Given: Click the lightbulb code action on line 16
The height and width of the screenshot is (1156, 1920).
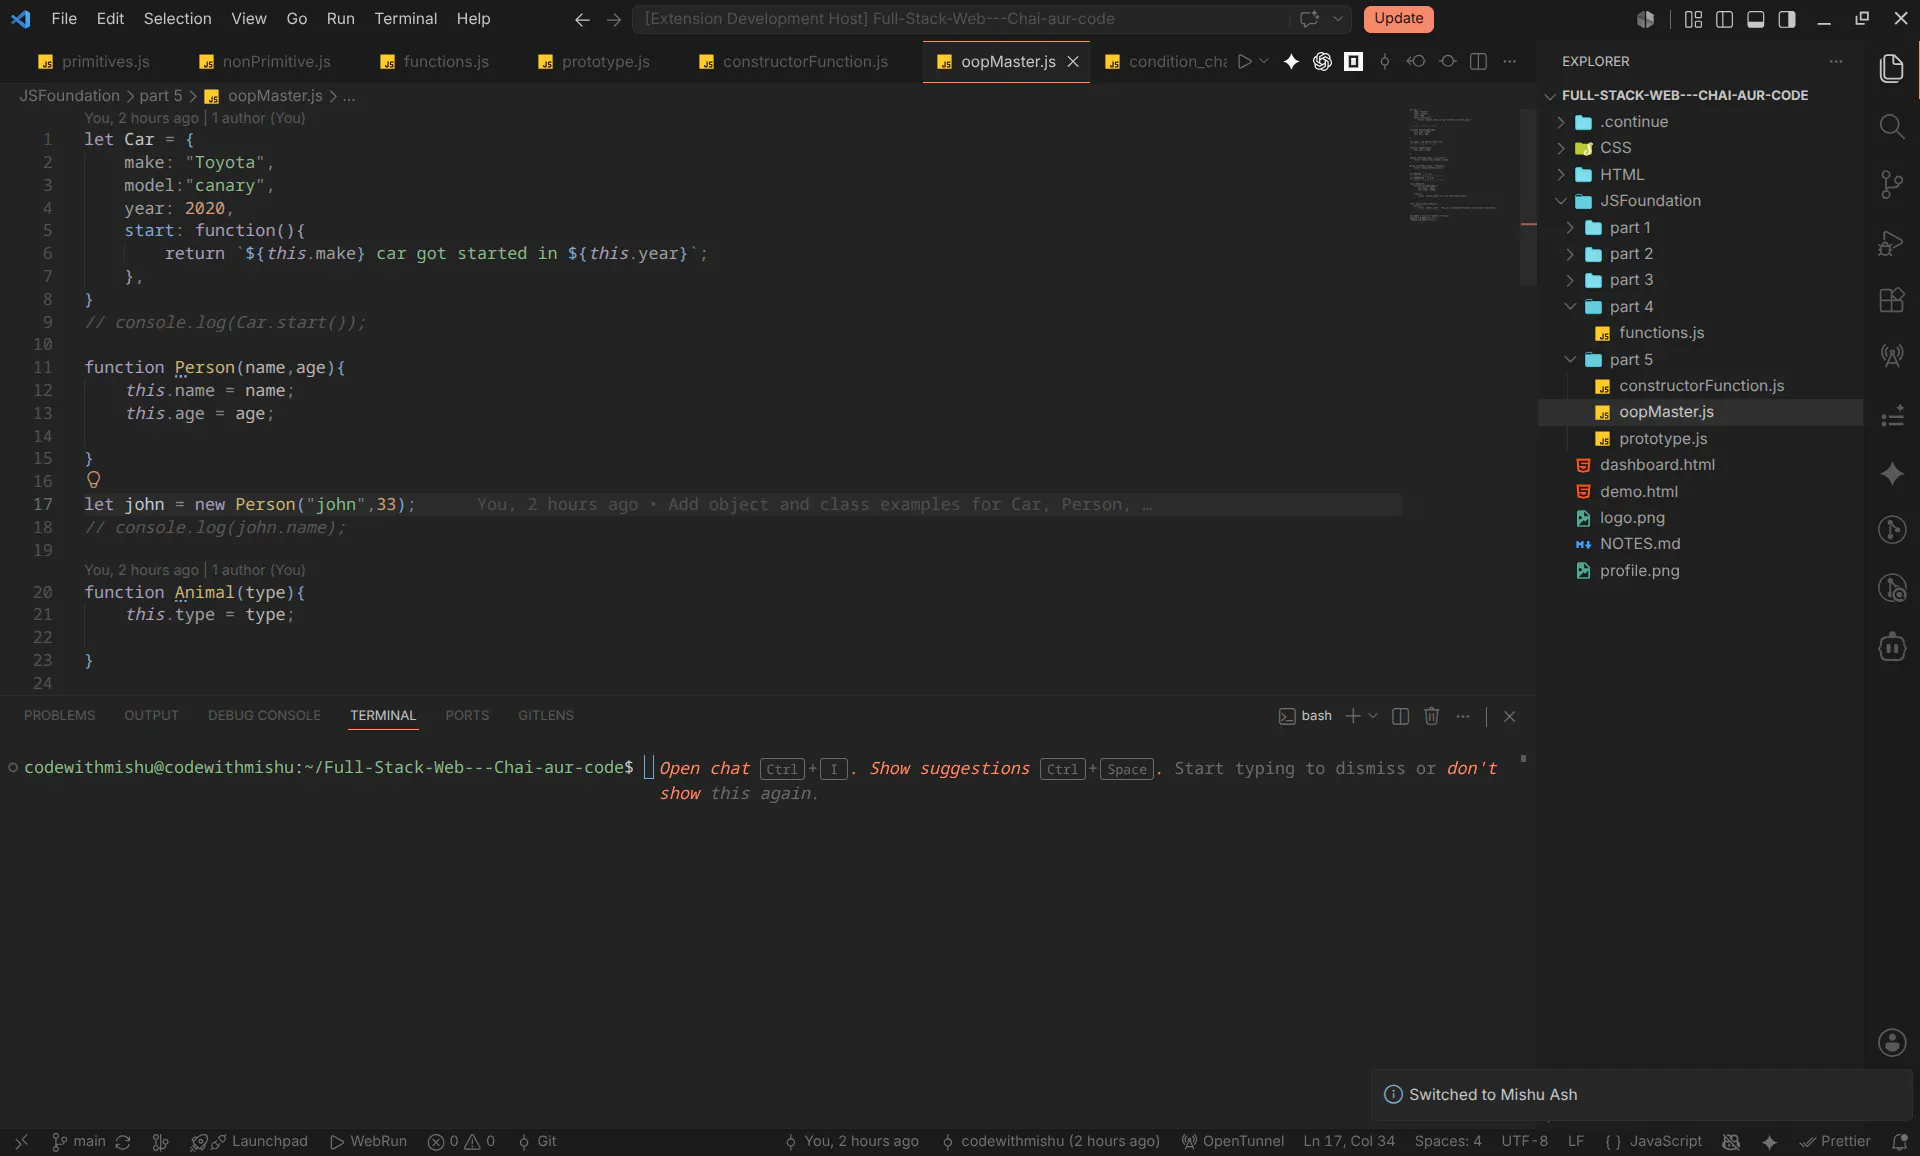Looking at the screenshot, I should 94,480.
